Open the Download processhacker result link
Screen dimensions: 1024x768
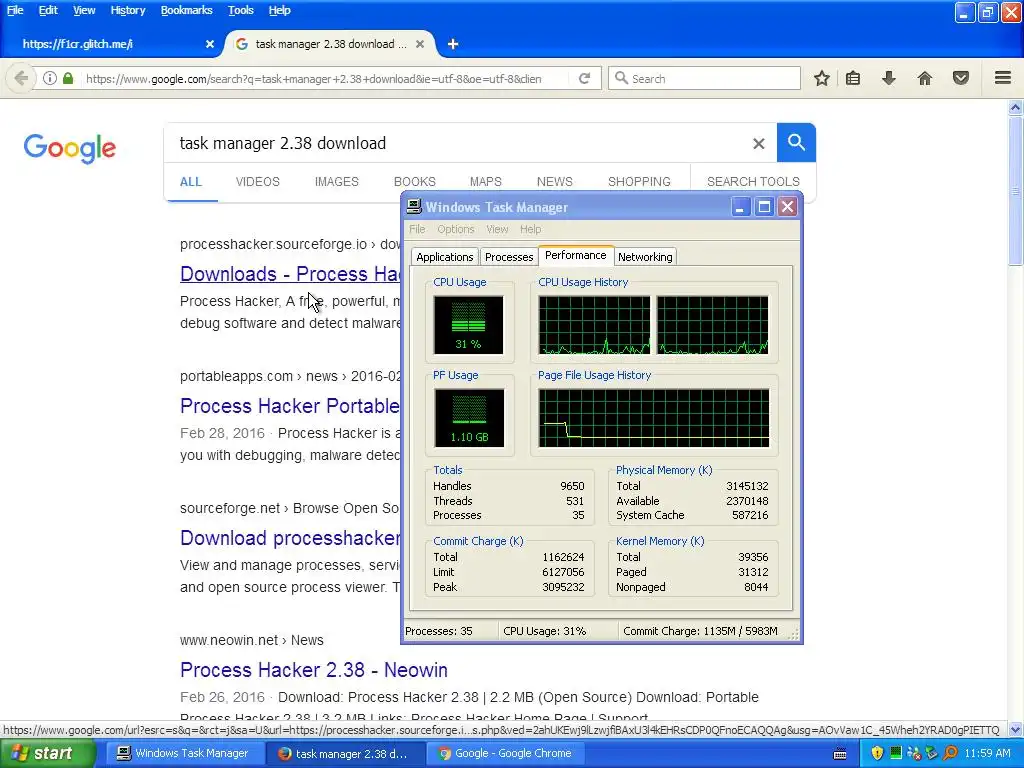pos(290,537)
